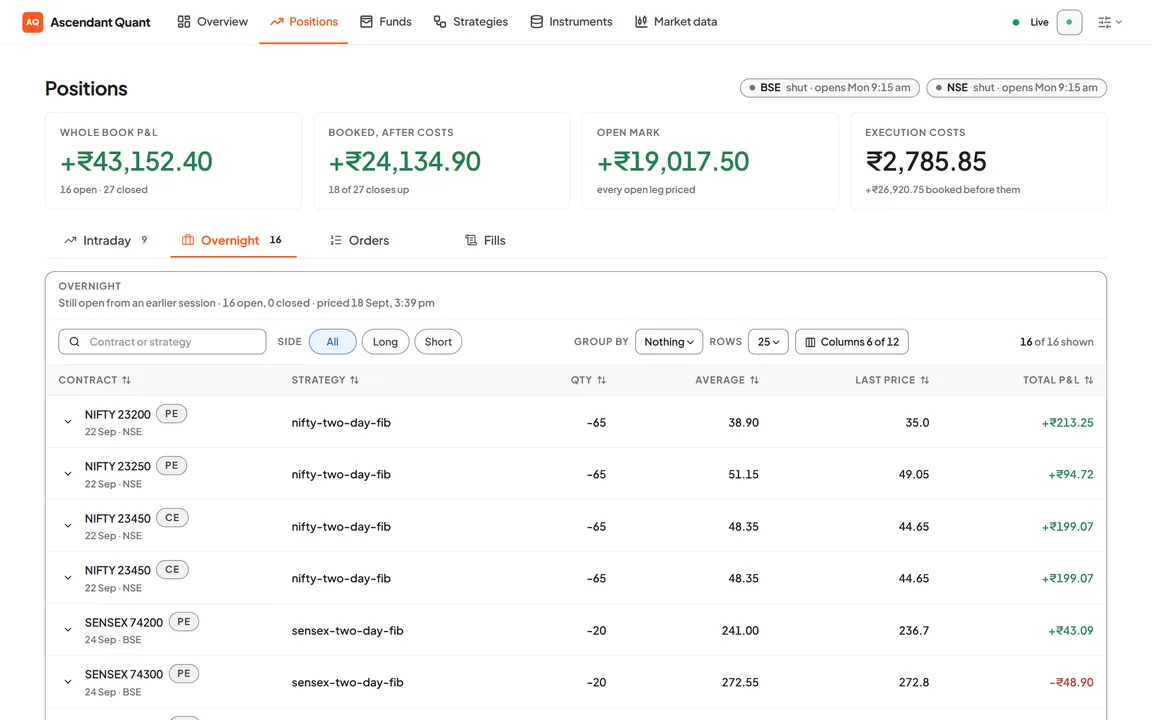Open the Orders tab
The height and width of the screenshot is (720, 1152).
360,240
